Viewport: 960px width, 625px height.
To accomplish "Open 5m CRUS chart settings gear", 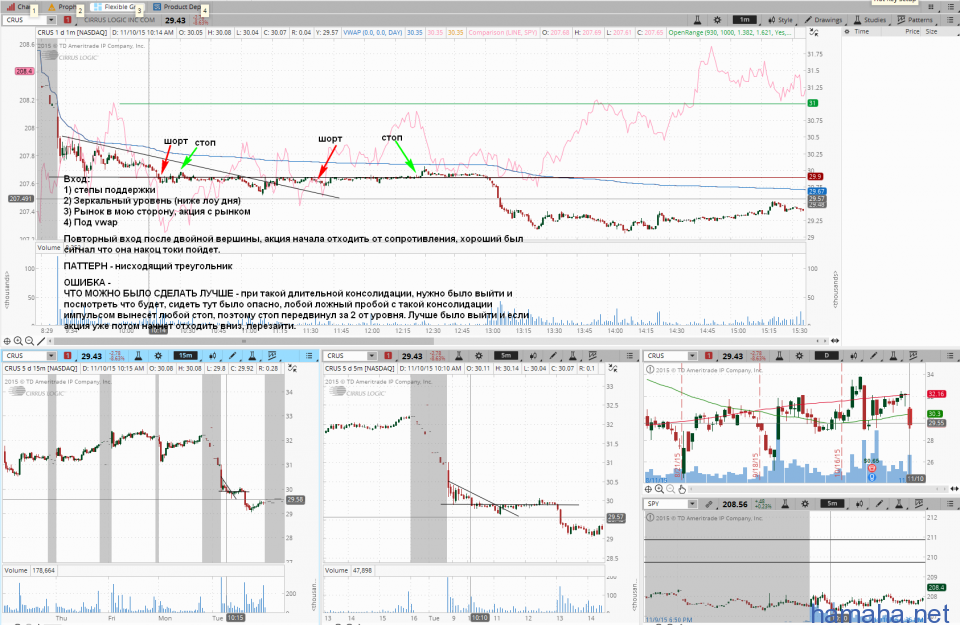I will pos(479,356).
